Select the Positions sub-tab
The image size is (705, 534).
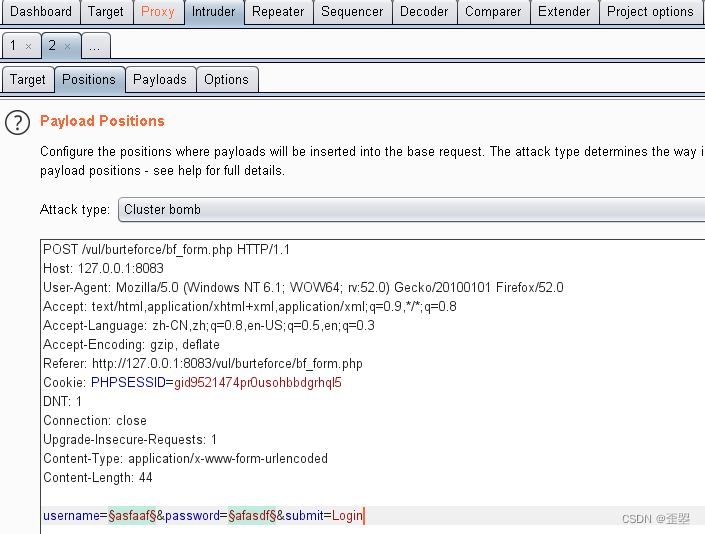(89, 80)
